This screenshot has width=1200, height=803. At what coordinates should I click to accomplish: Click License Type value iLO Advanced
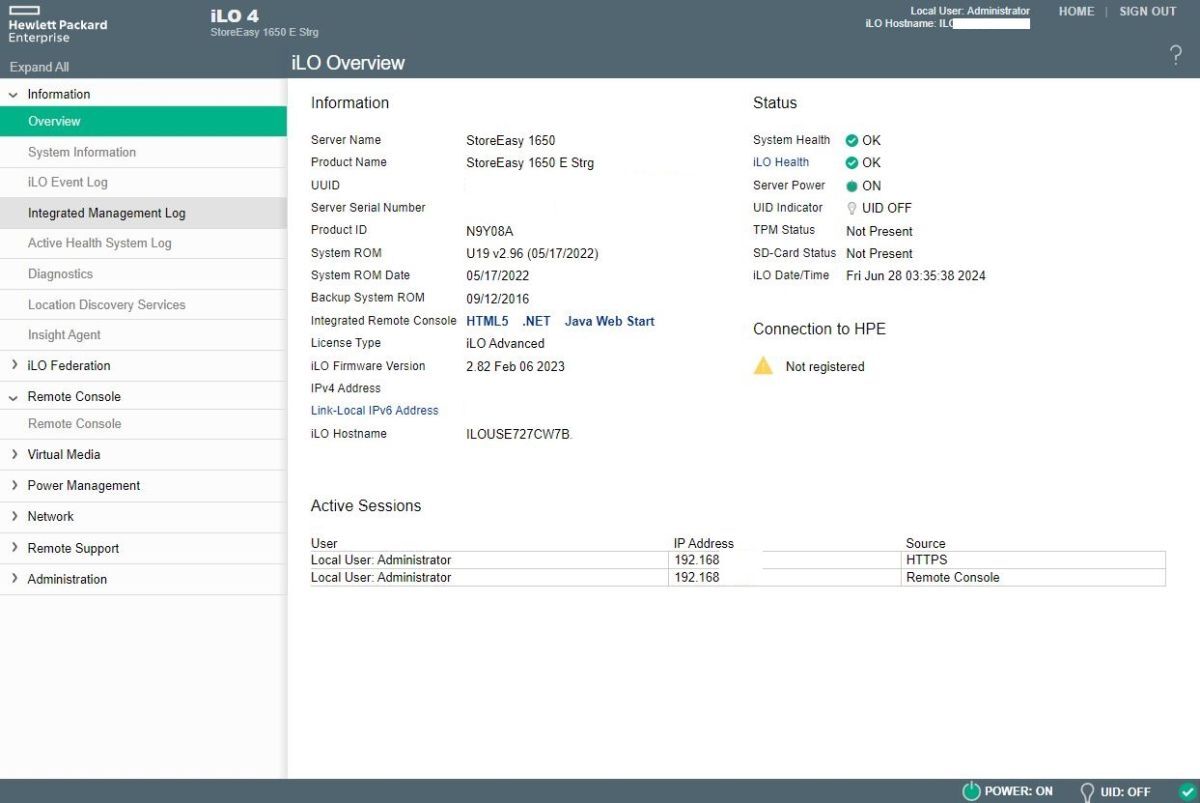pyautogui.click(x=505, y=343)
